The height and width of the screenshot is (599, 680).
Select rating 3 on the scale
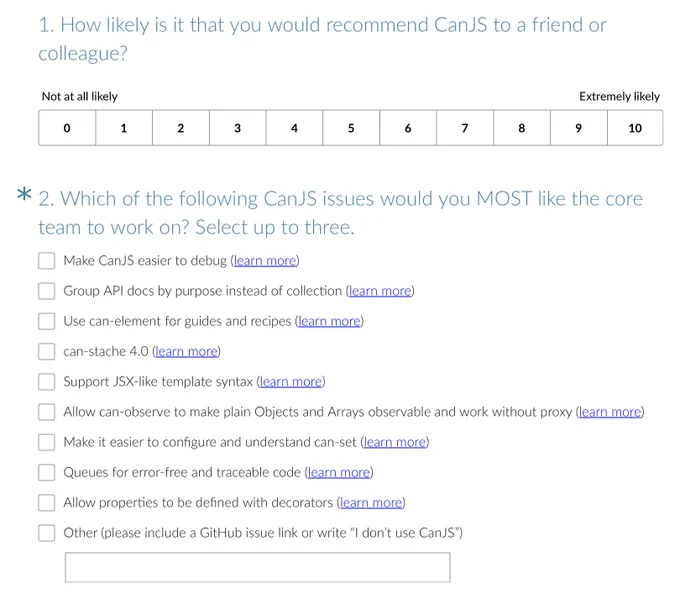coord(238,128)
